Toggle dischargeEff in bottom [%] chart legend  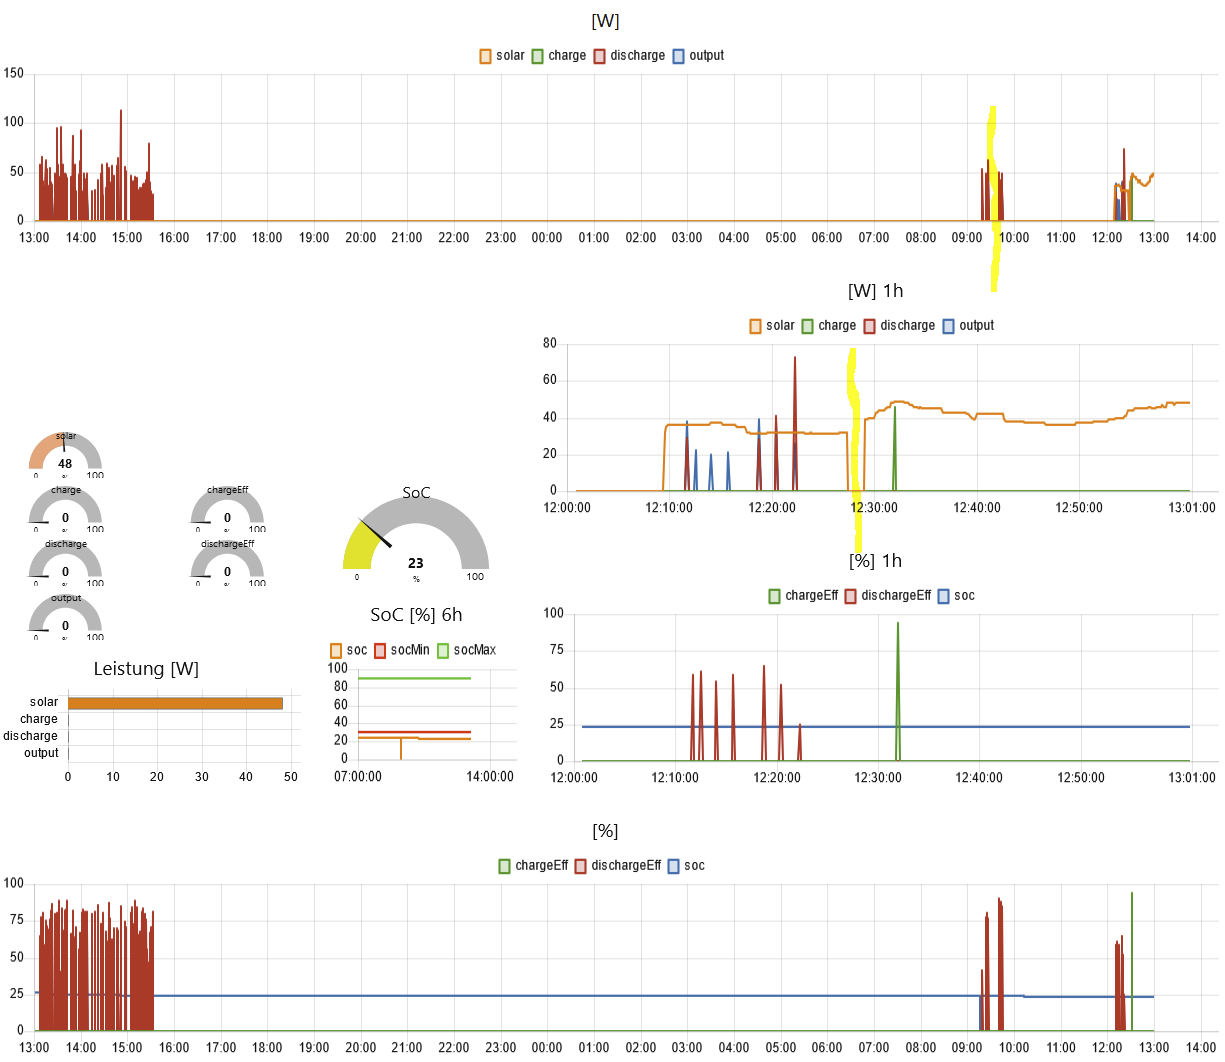[x=618, y=866]
